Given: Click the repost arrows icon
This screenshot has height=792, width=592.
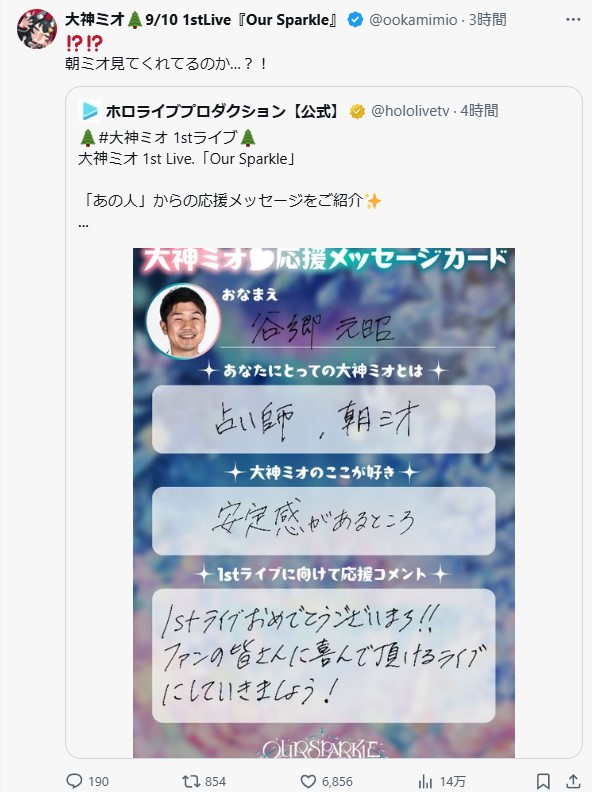Looking at the screenshot, I should point(191,781).
